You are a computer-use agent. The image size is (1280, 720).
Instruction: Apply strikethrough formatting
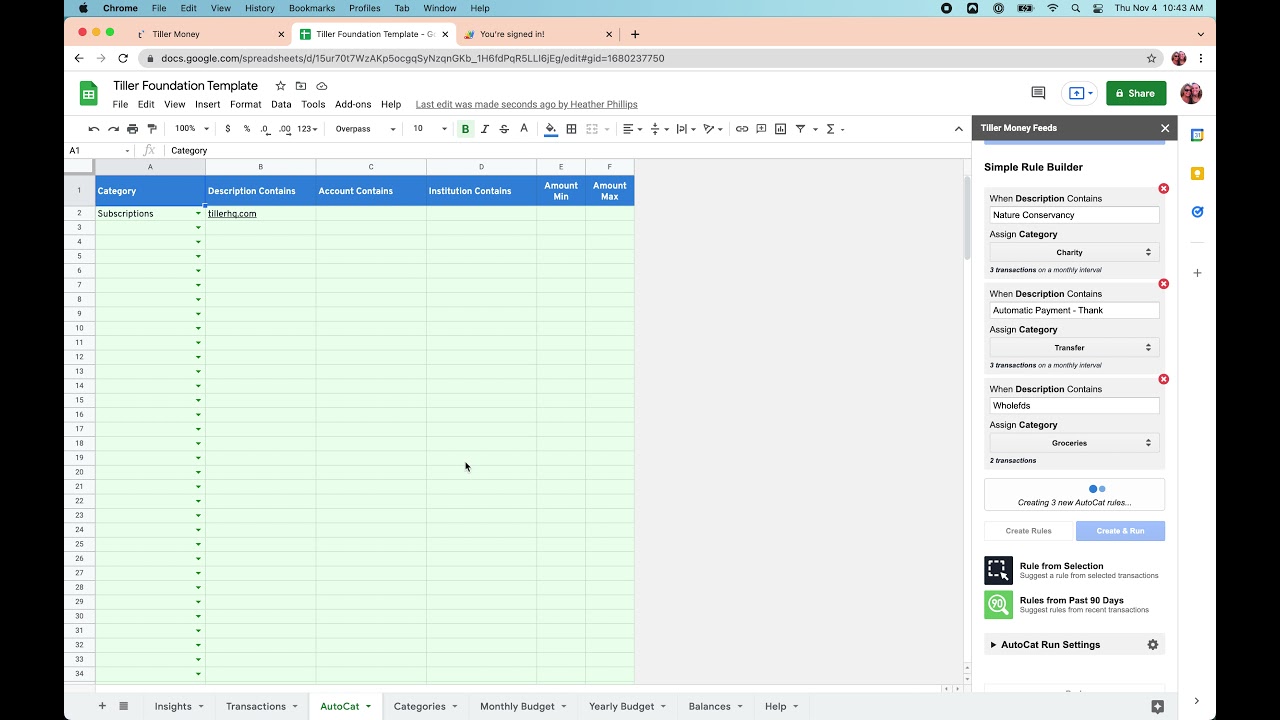coord(504,129)
